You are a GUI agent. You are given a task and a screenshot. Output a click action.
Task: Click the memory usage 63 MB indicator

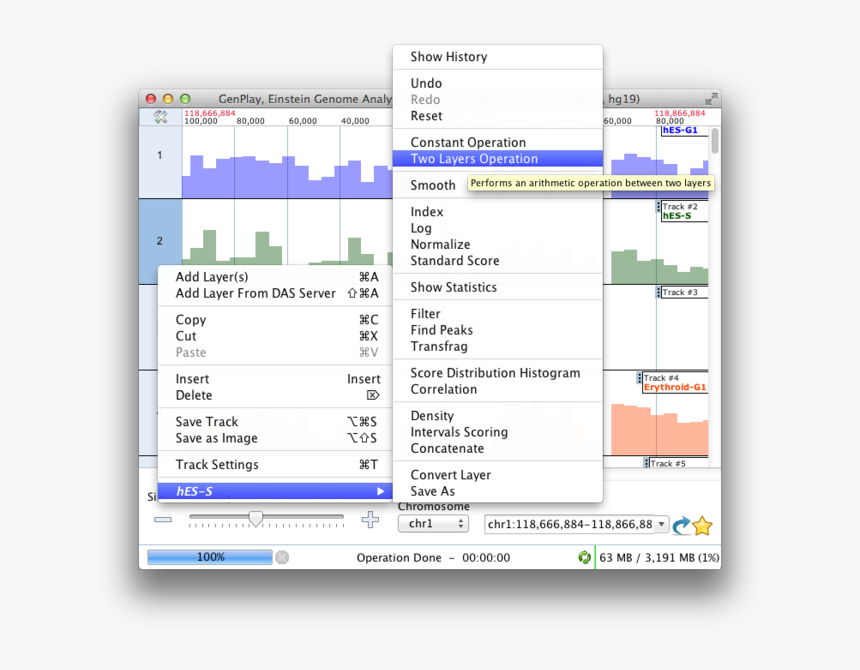coord(659,558)
